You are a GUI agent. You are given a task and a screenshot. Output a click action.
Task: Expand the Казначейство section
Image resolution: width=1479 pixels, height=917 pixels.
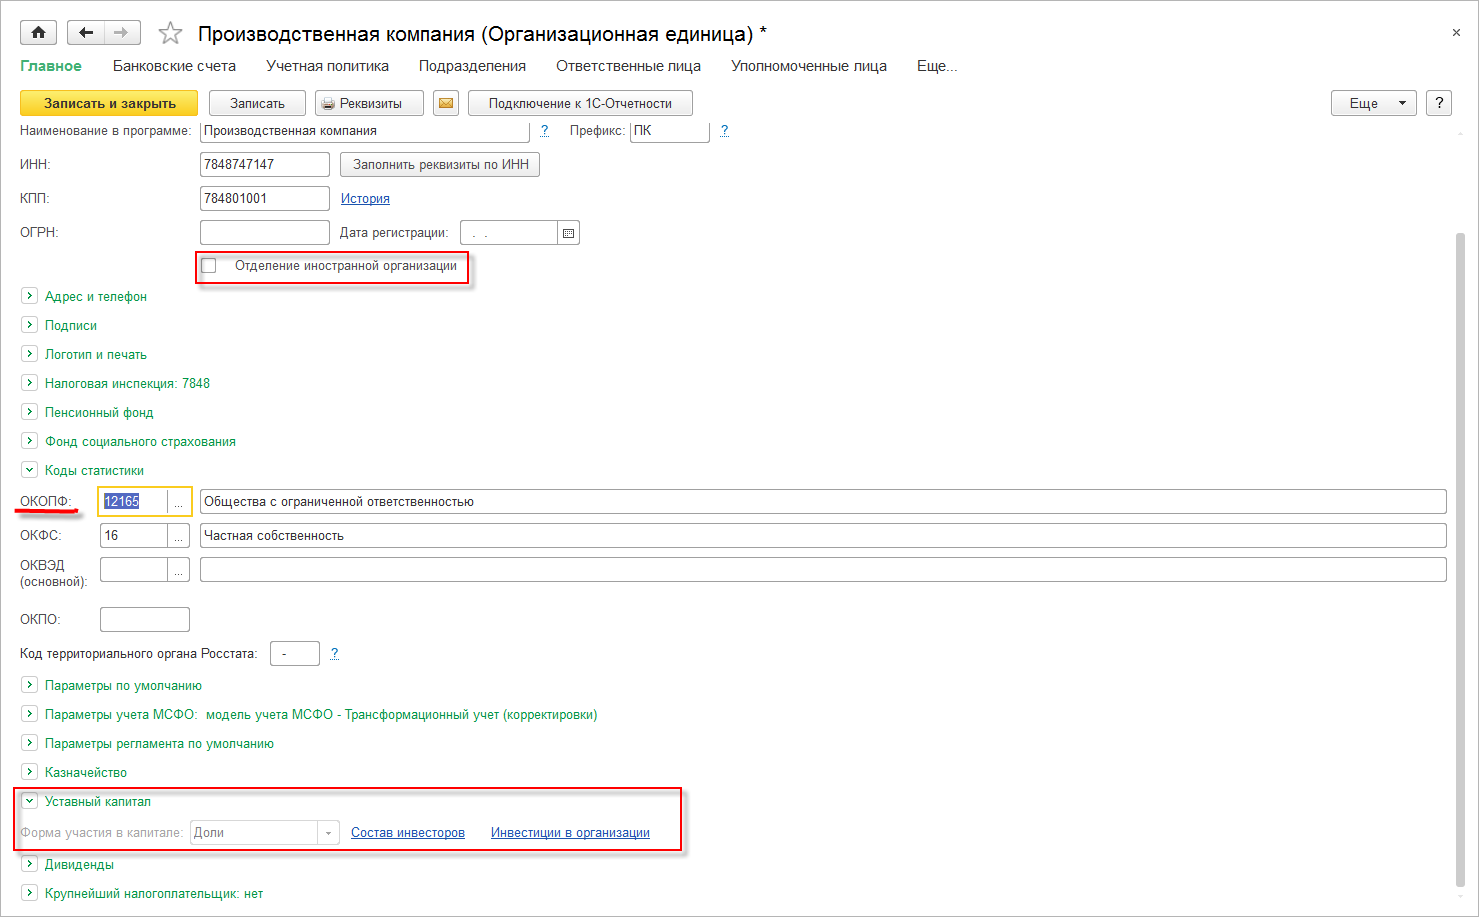[x=30, y=772]
